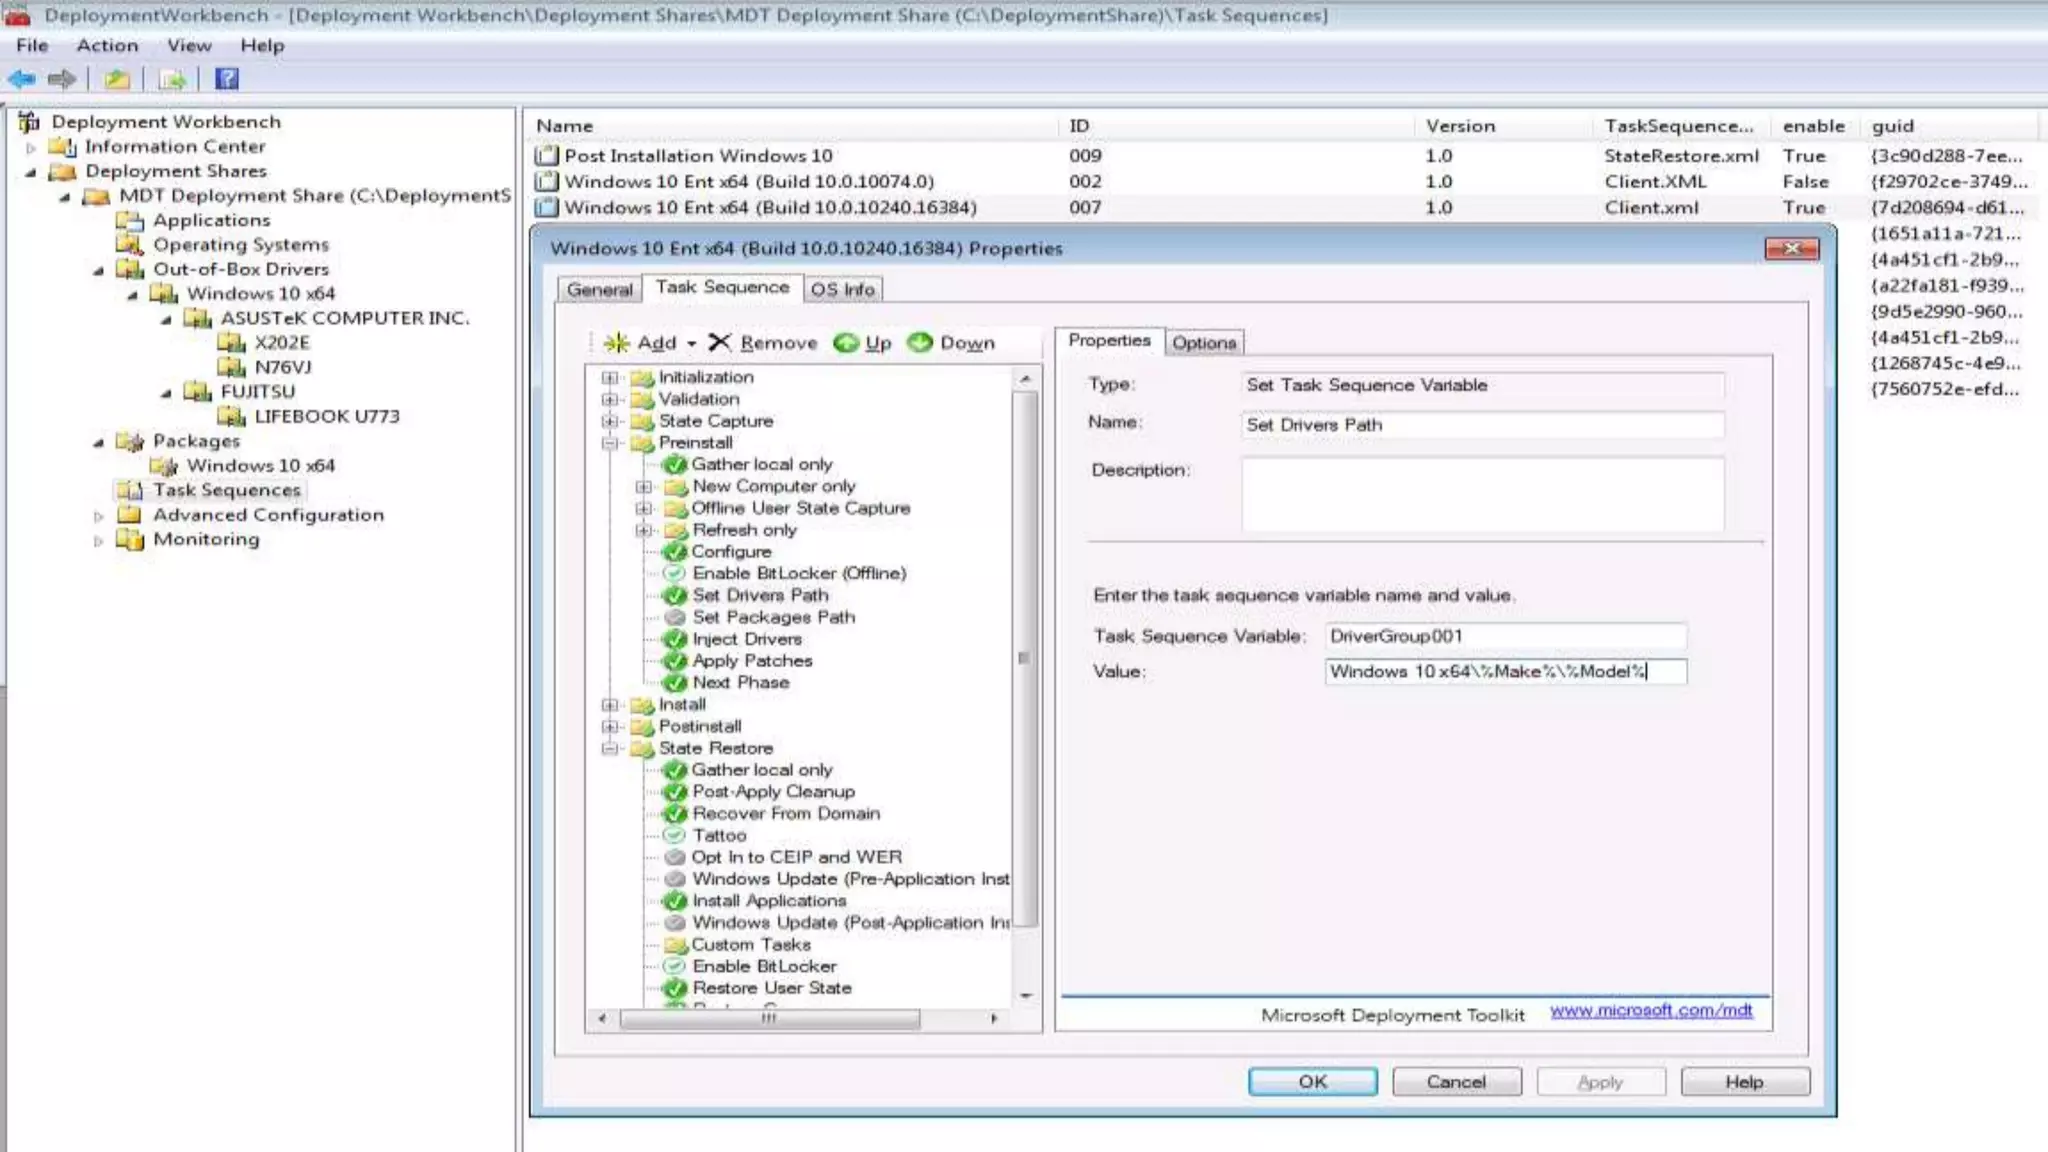Expand the Advanced Configuration node

[x=98, y=517]
